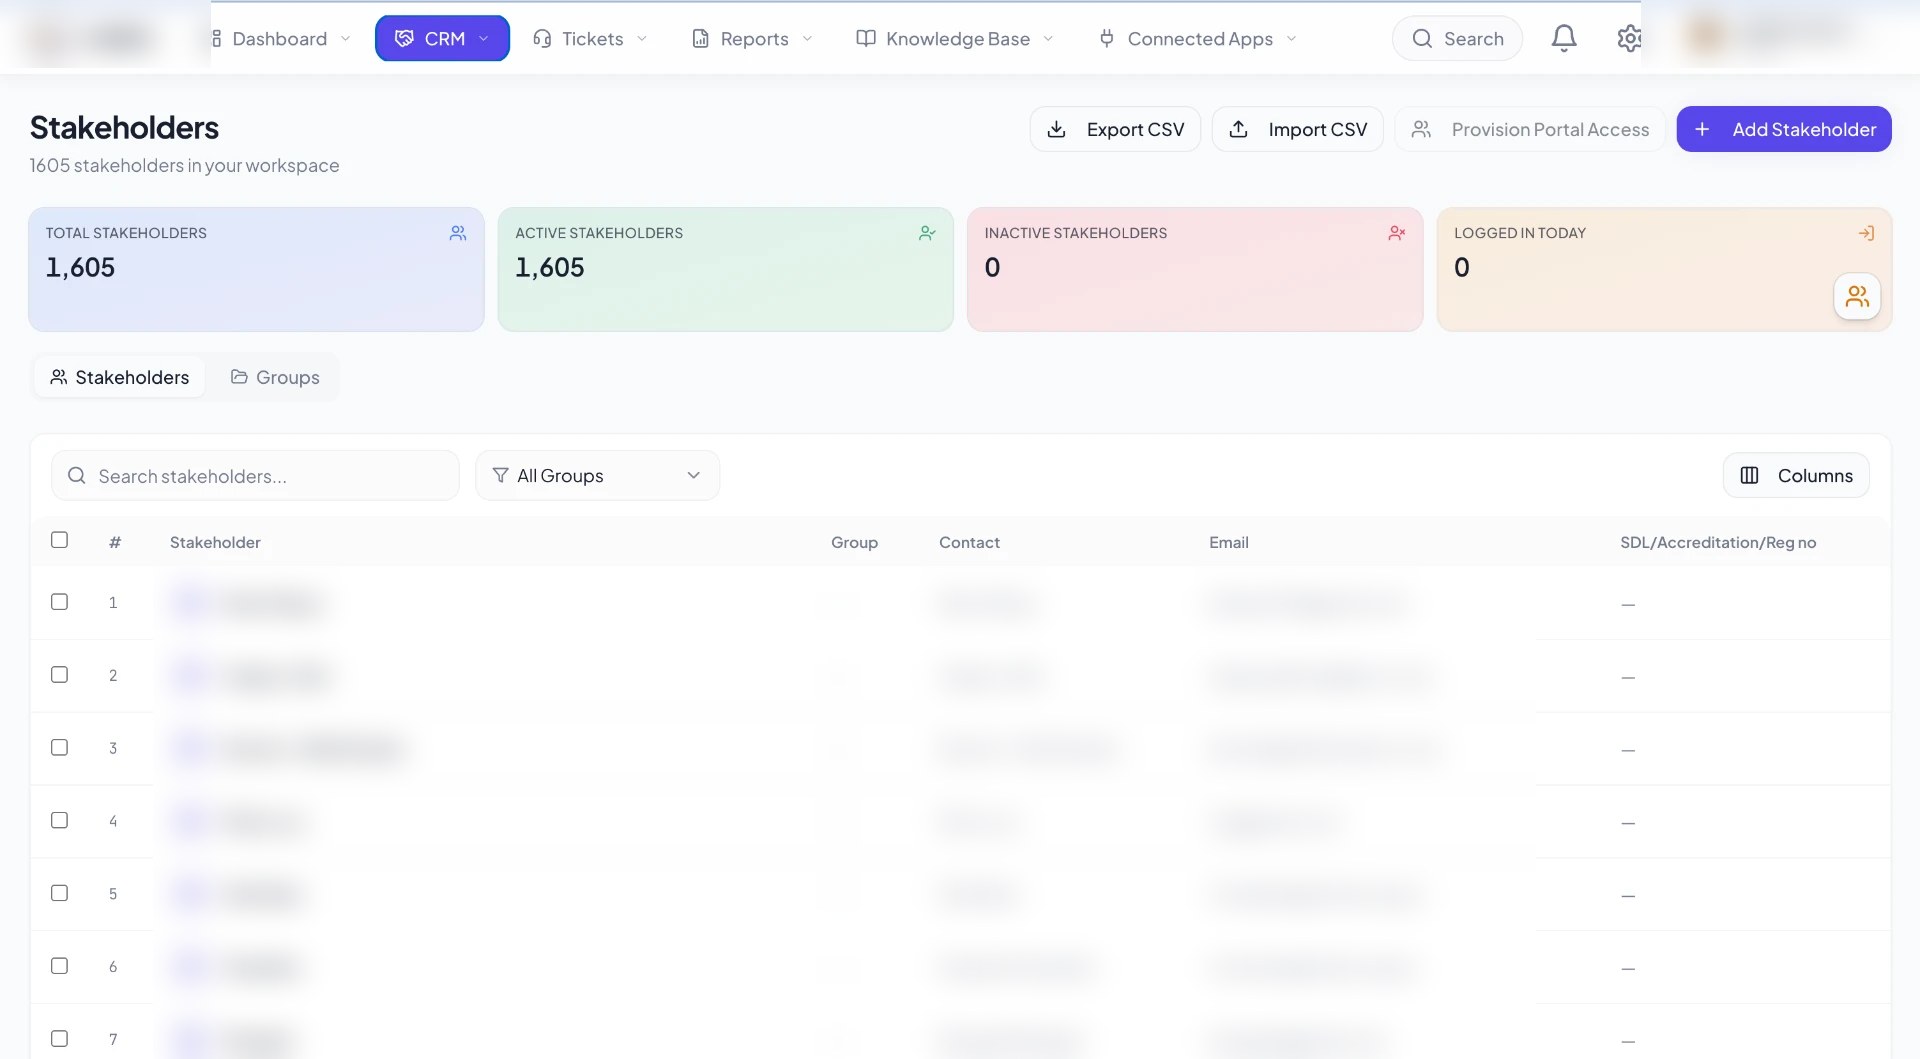This screenshot has width=1920, height=1059.
Task: Open the All Groups filter dropdown
Action: point(597,475)
